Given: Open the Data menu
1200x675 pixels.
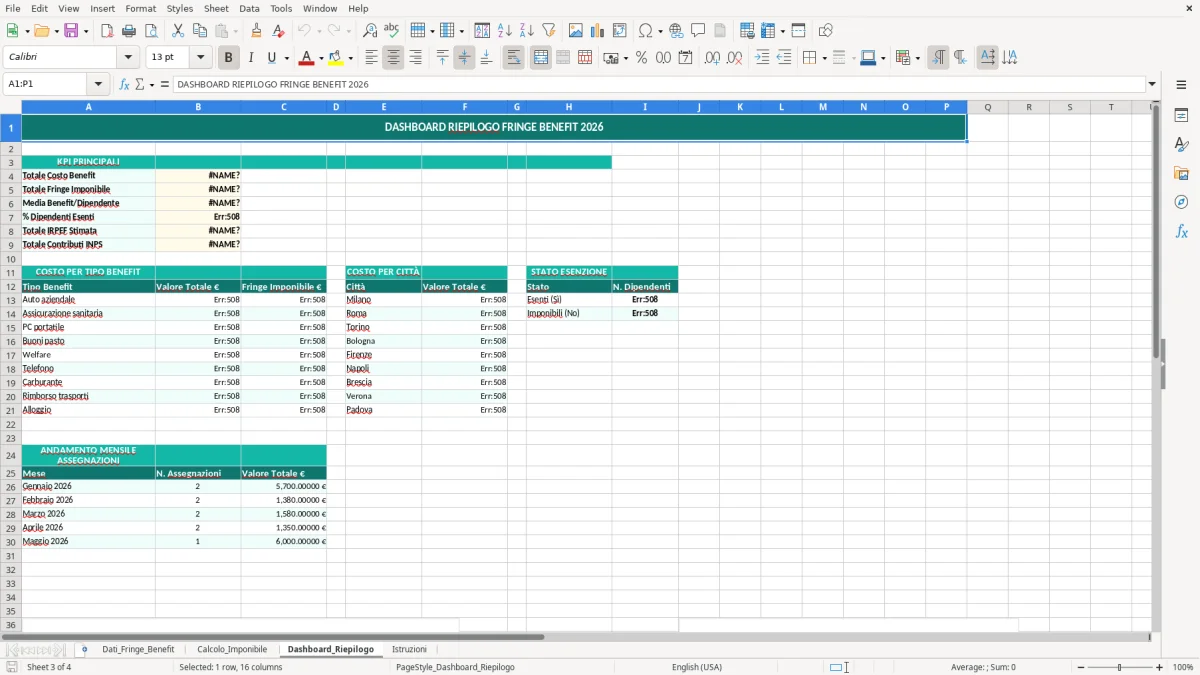Looking at the screenshot, I should point(249,8).
